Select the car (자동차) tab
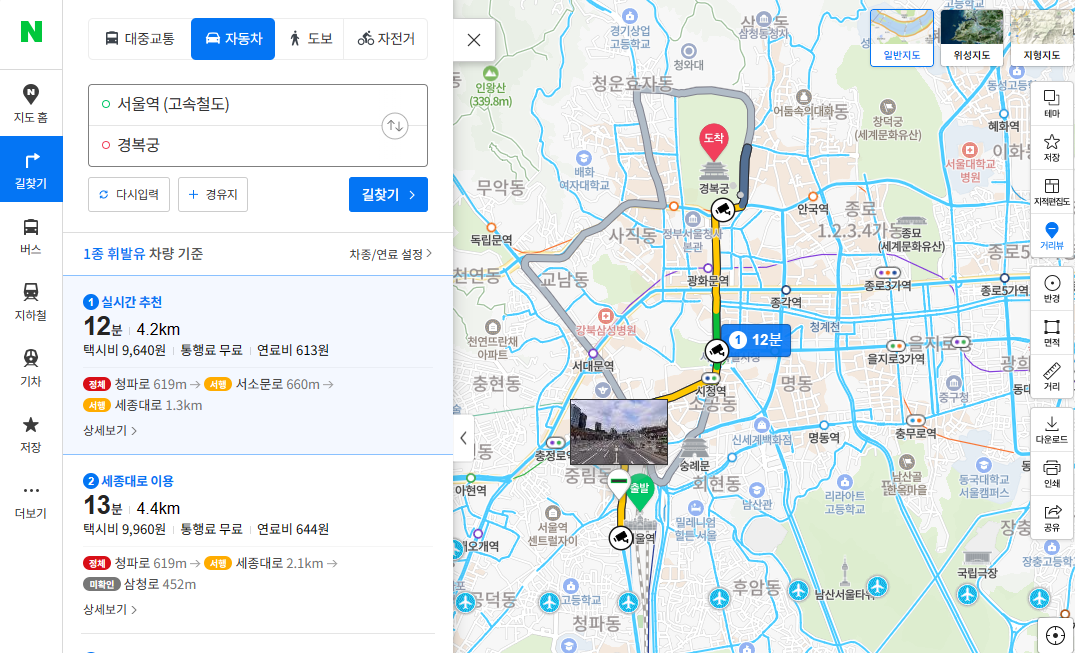Viewport: 1075px width, 653px height. (x=233, y=38)
